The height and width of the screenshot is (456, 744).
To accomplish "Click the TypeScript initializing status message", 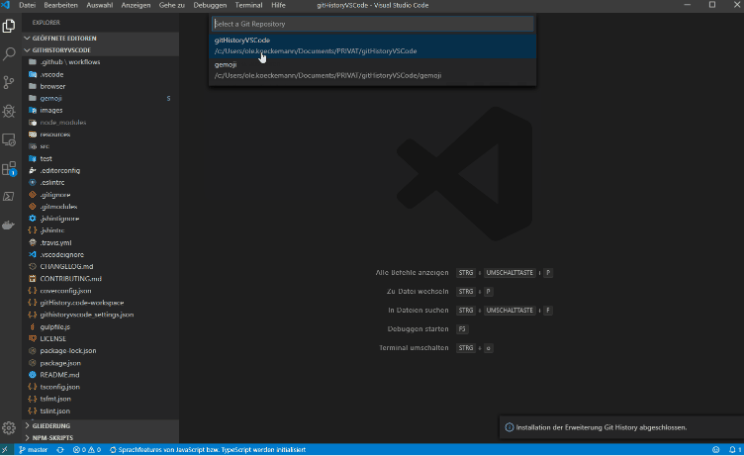I will pos(208,450).
